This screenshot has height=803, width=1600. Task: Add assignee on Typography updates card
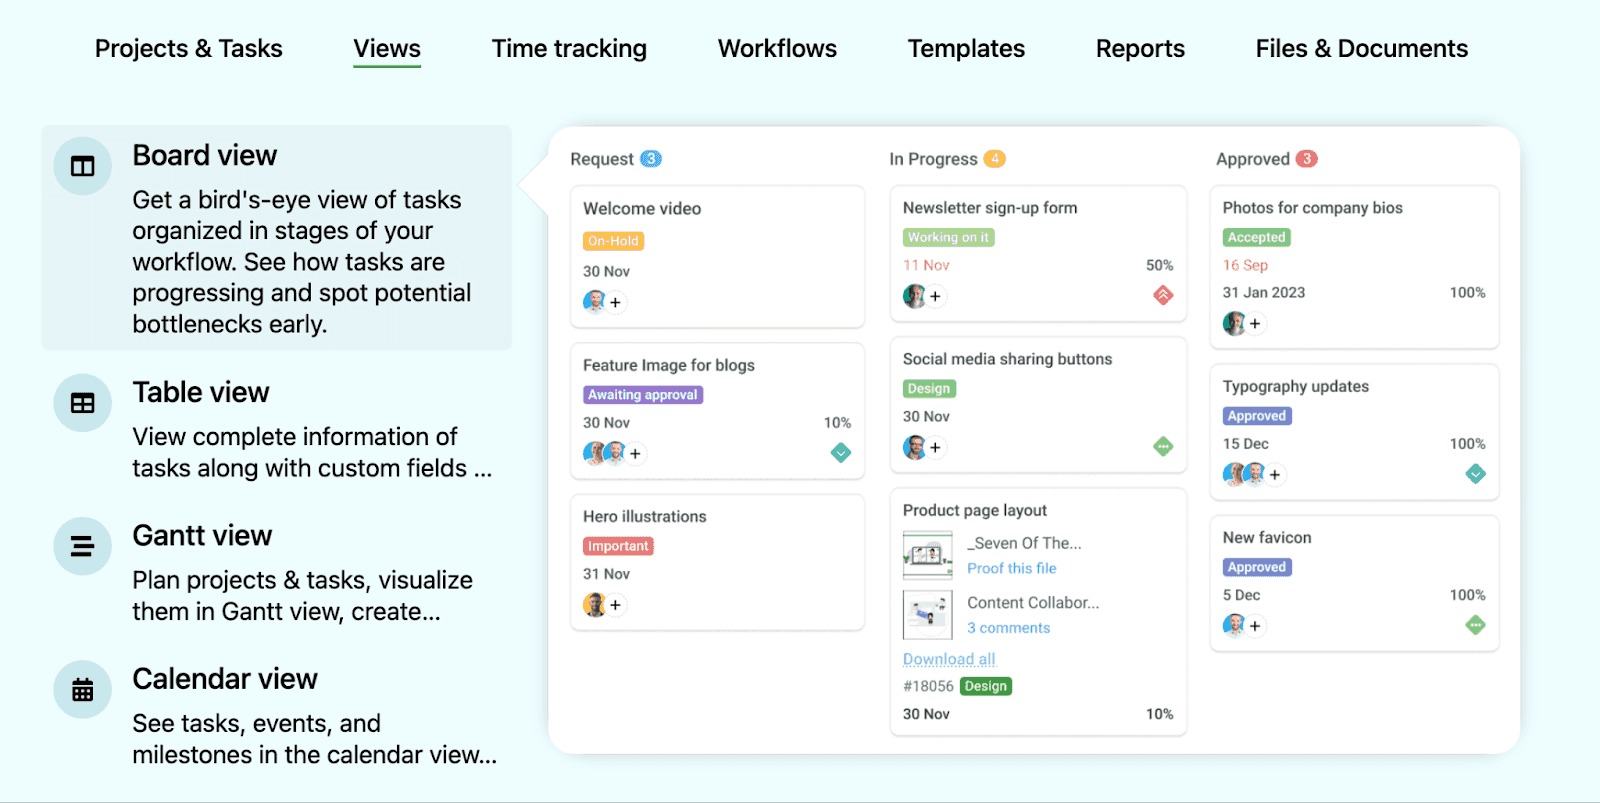1275,475
